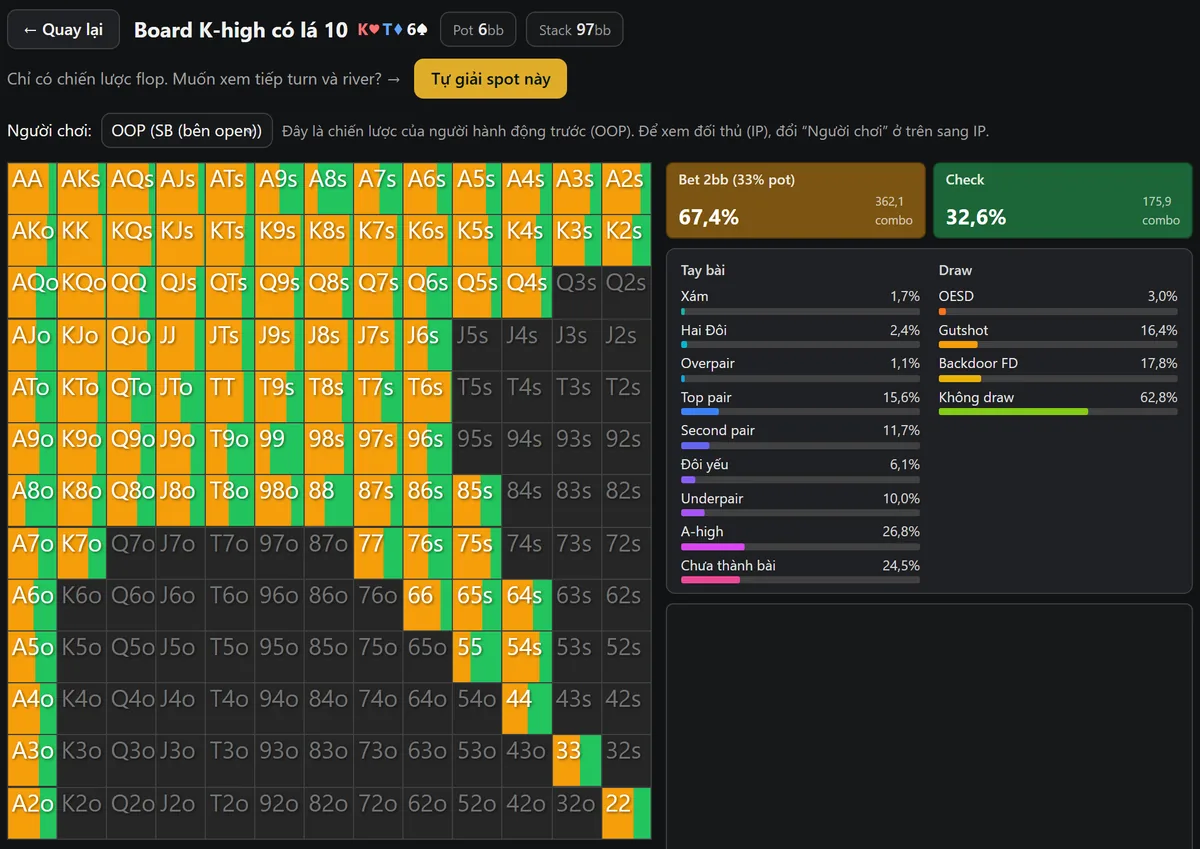This screenshot has height=849, width=1200.
Task: Select the T8o hand cell
Action: [x=230, y=501]
